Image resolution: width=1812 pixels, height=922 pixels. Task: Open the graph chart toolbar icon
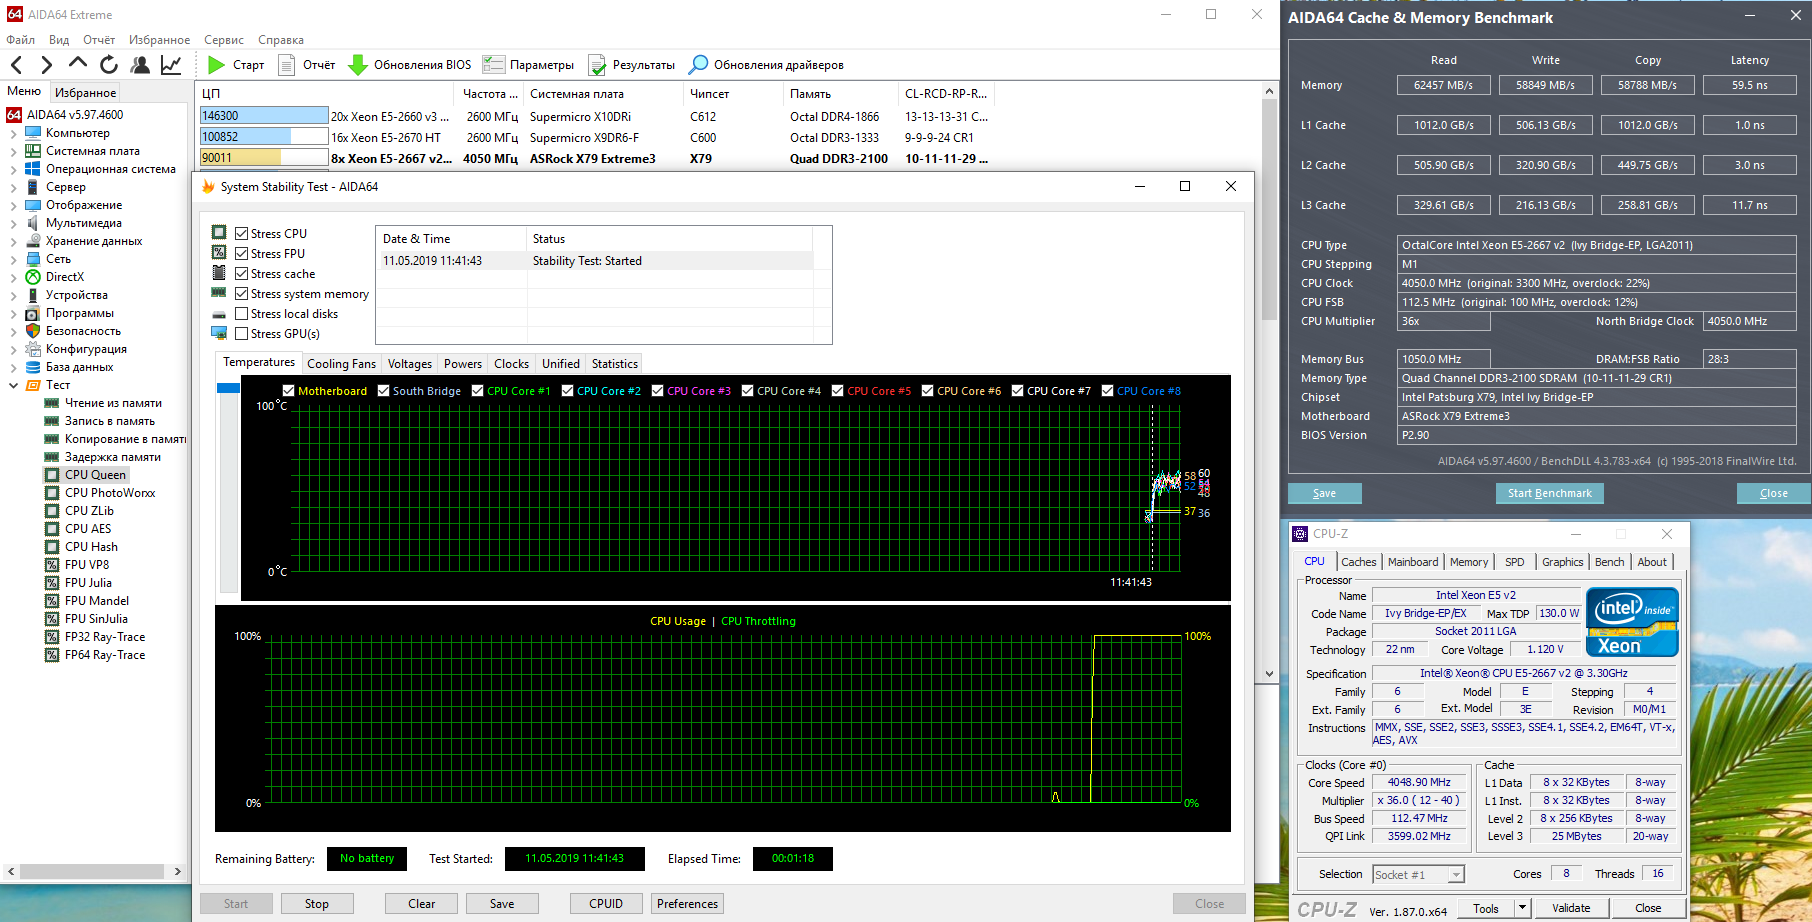[171, 65]
